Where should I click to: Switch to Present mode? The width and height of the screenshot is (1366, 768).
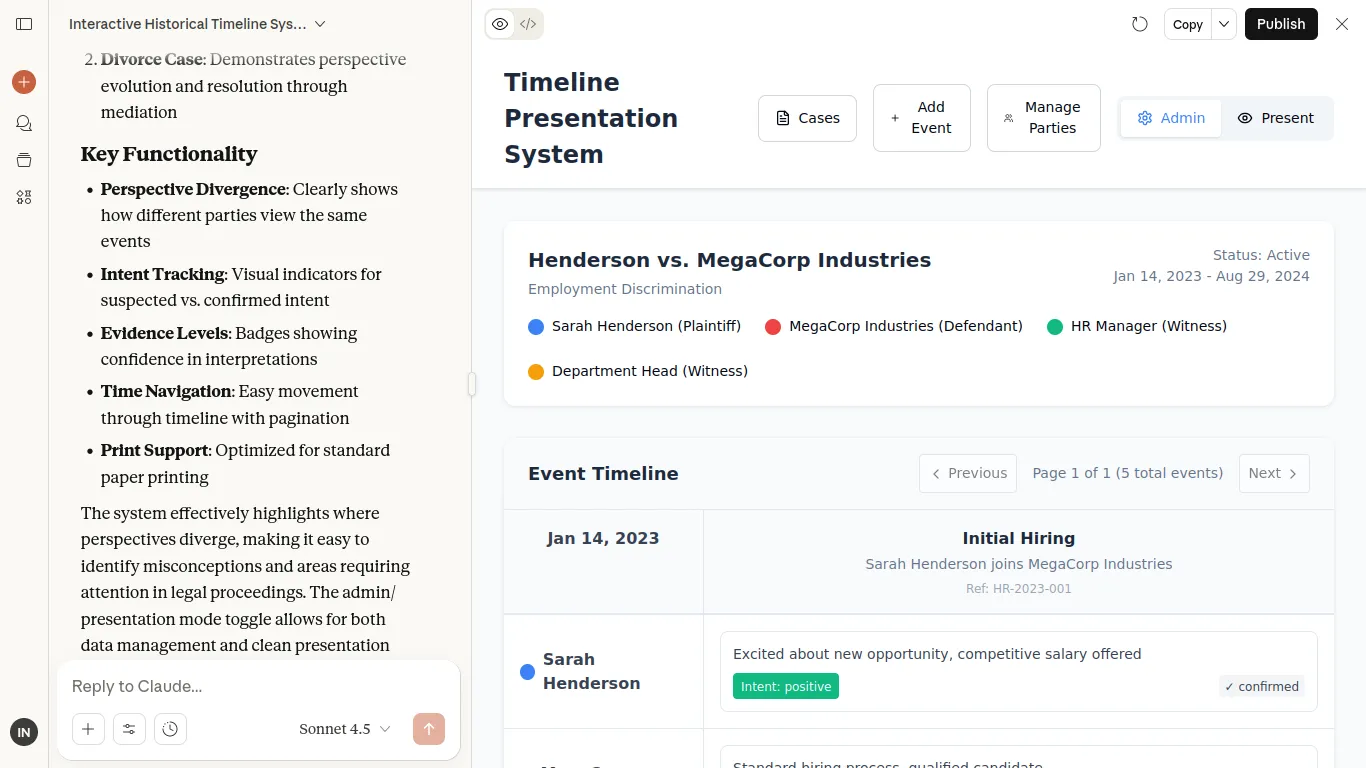point(1276,118)
